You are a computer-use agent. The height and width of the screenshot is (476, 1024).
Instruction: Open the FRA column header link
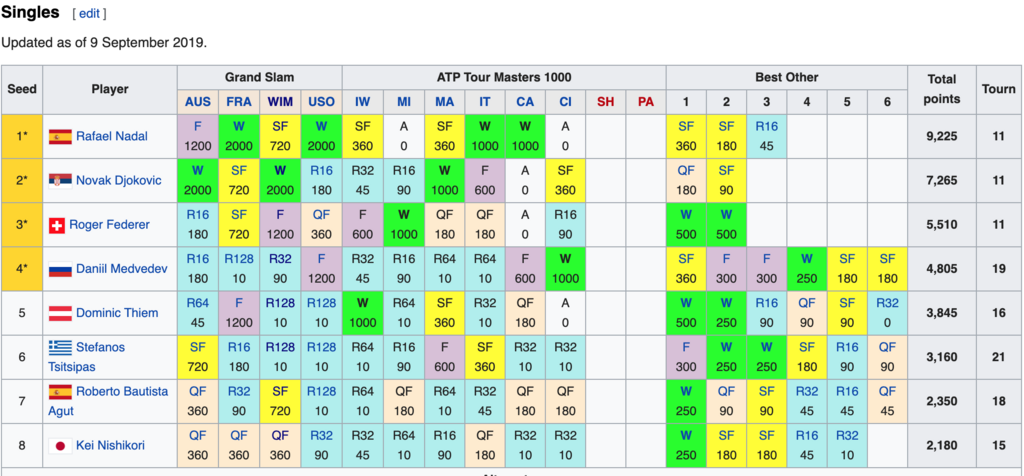click(239, 101)
